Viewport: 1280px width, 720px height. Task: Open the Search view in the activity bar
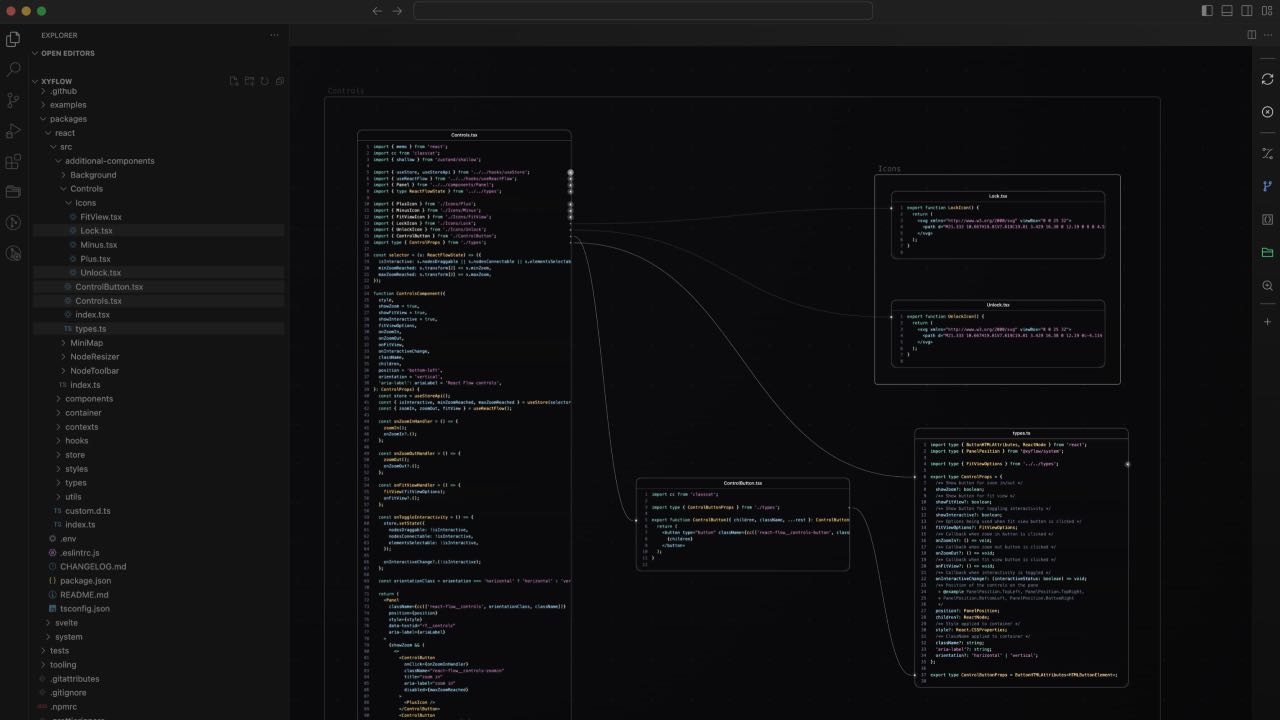coord(13,68)
